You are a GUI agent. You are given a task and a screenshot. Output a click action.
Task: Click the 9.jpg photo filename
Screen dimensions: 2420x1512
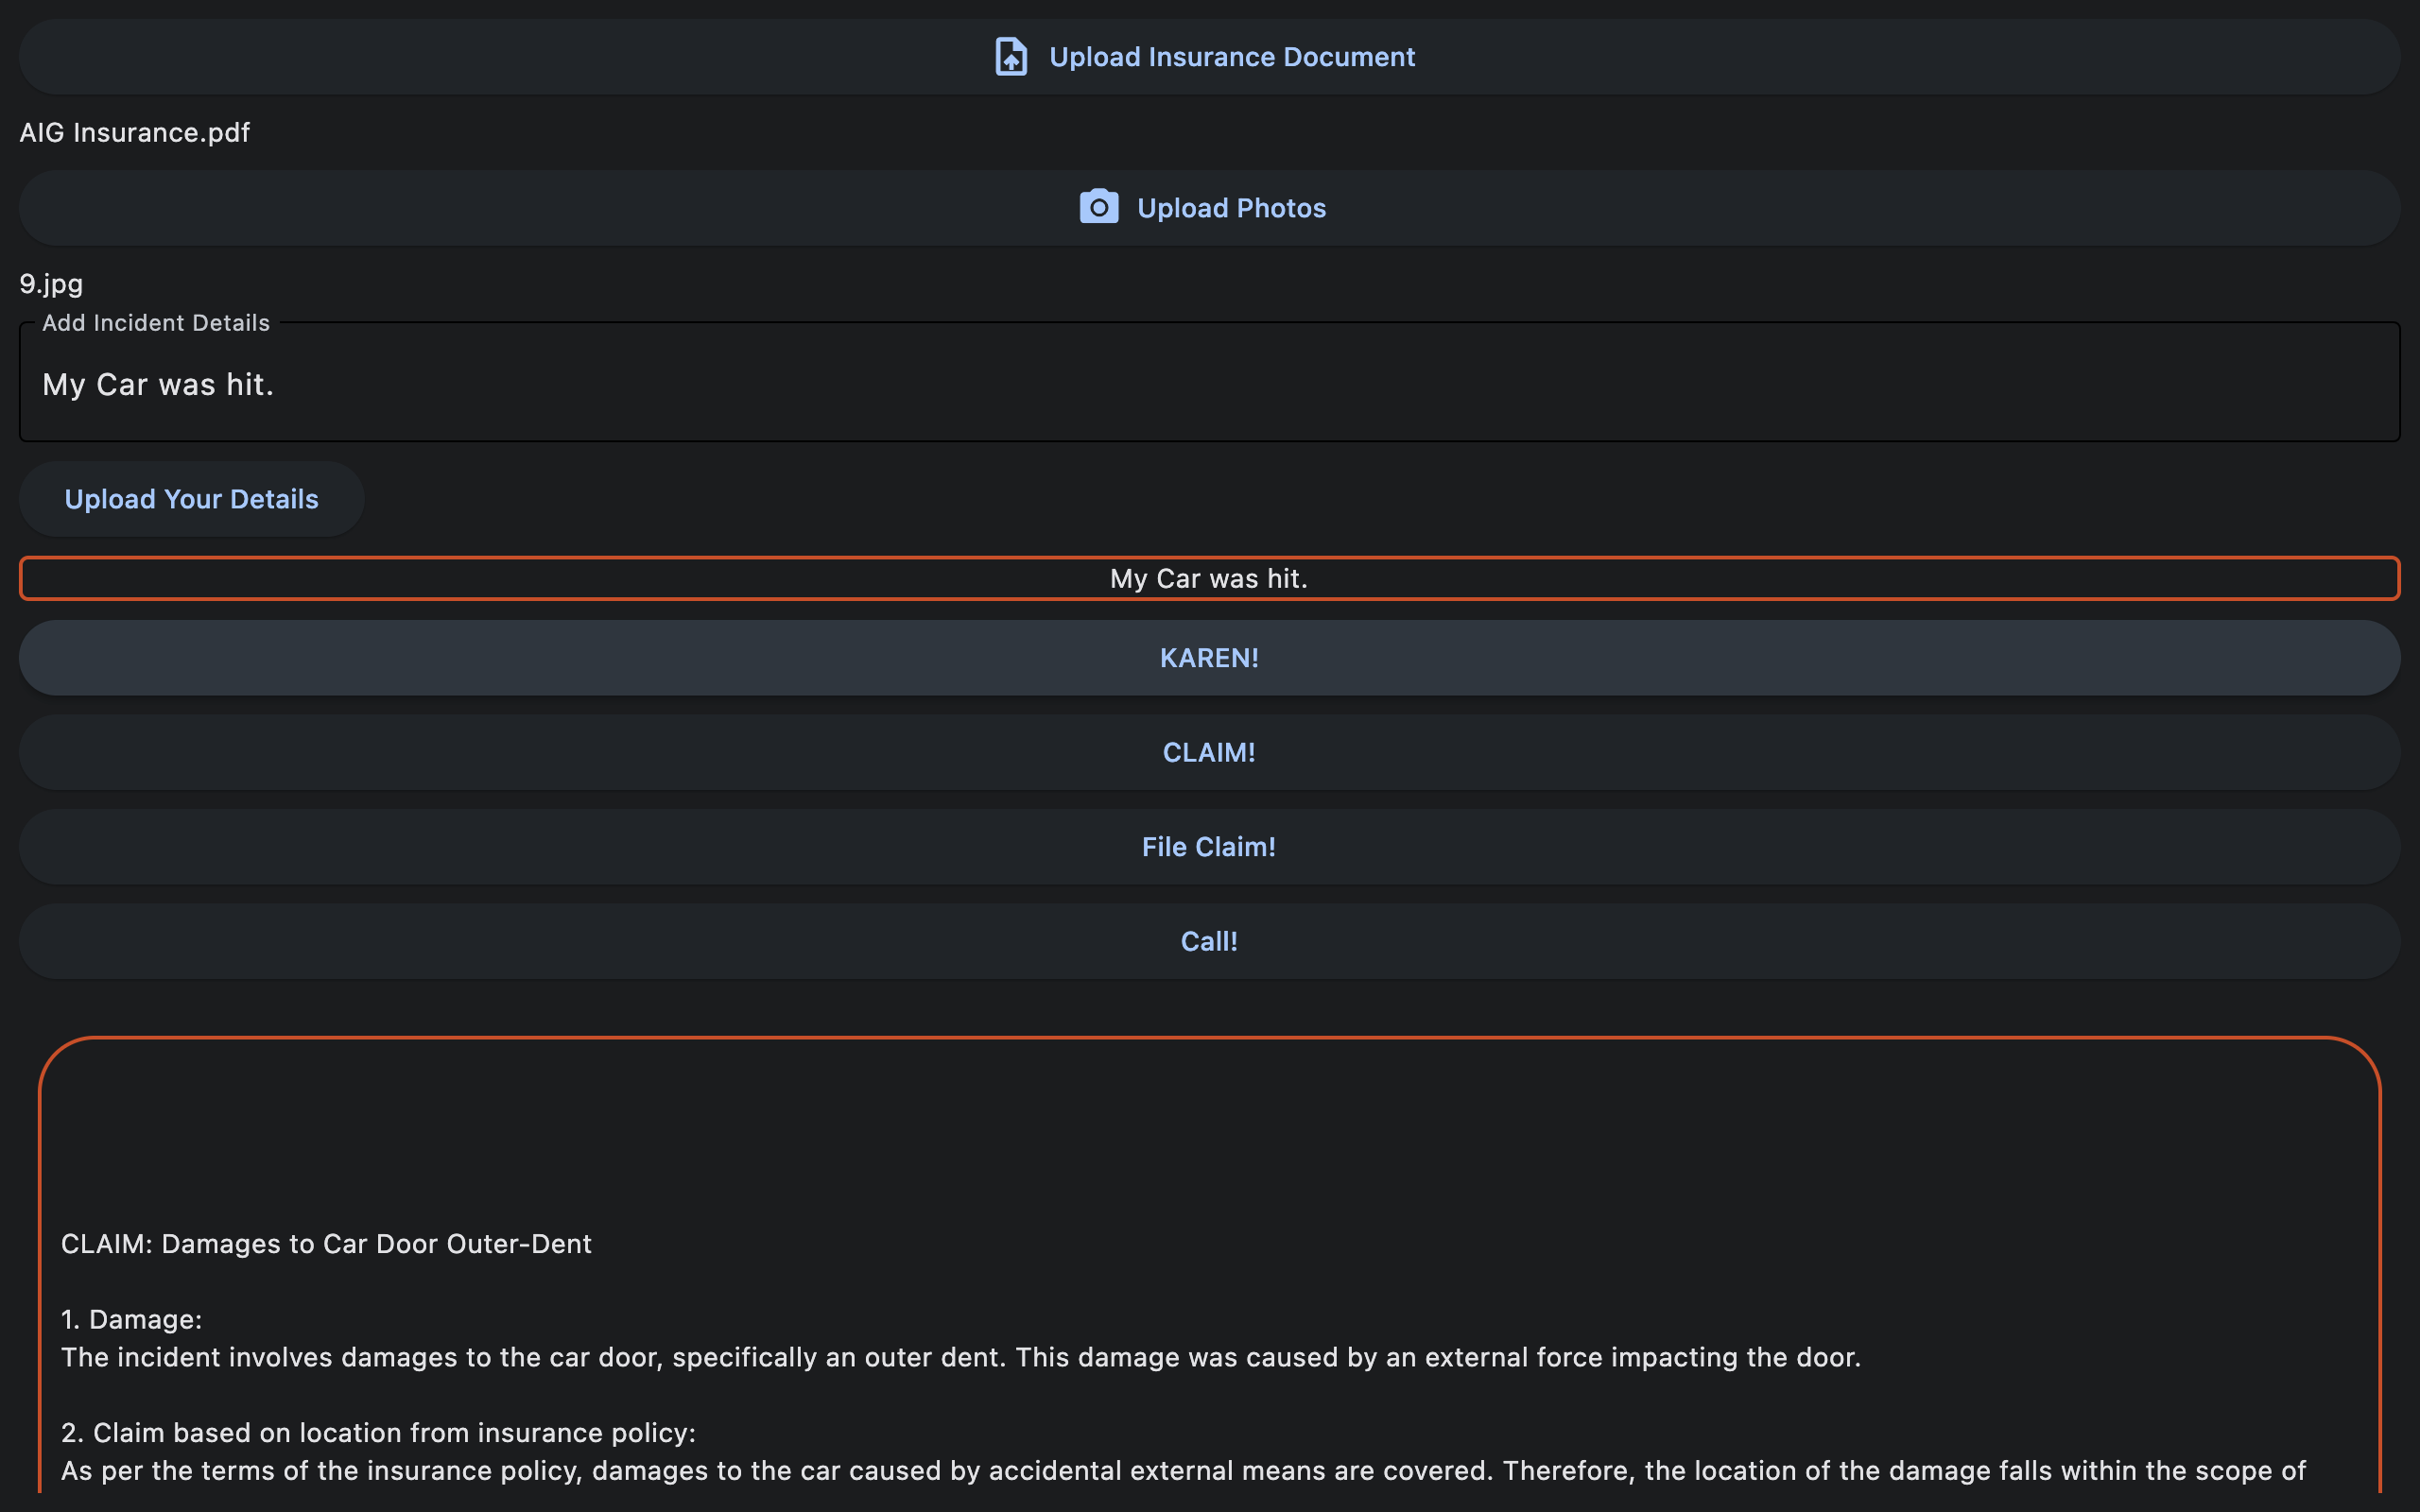[51, 283]
